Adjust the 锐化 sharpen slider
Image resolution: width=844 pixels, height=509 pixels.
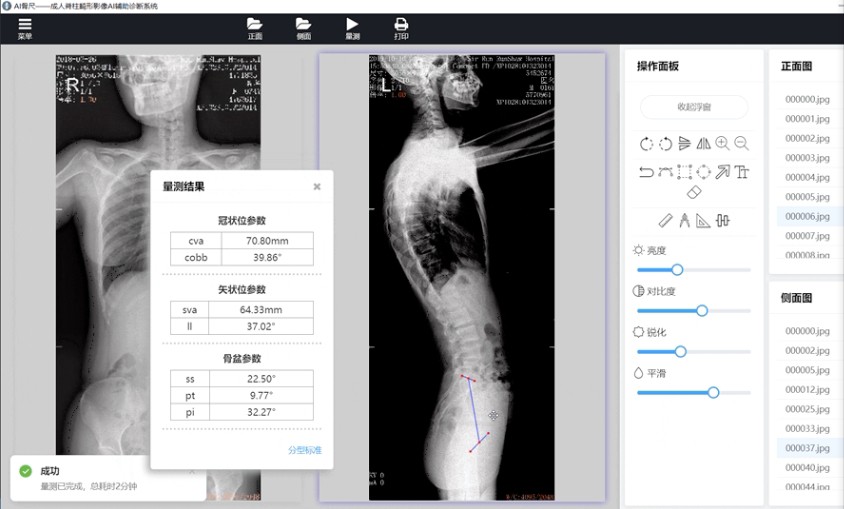(693, 351)
